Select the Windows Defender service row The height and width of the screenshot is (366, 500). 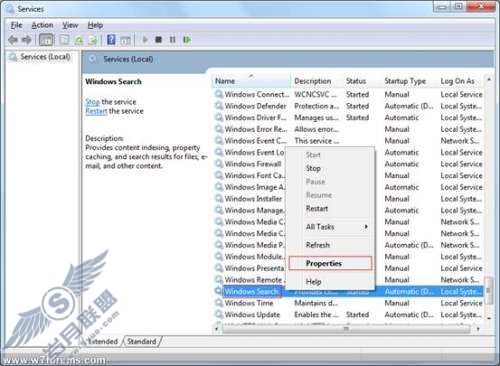349,106
